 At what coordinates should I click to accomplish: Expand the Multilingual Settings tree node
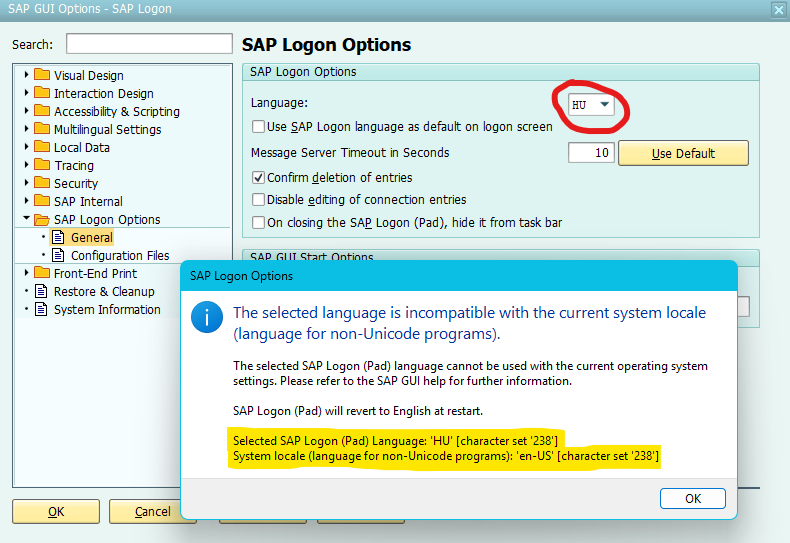click(x=26, y=128)
